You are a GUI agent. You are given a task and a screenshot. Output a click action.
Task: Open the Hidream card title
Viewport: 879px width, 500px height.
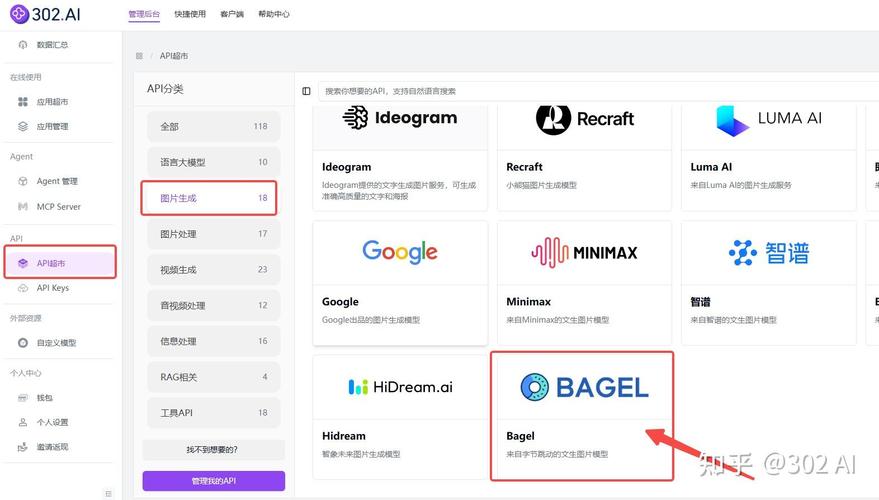344,436
